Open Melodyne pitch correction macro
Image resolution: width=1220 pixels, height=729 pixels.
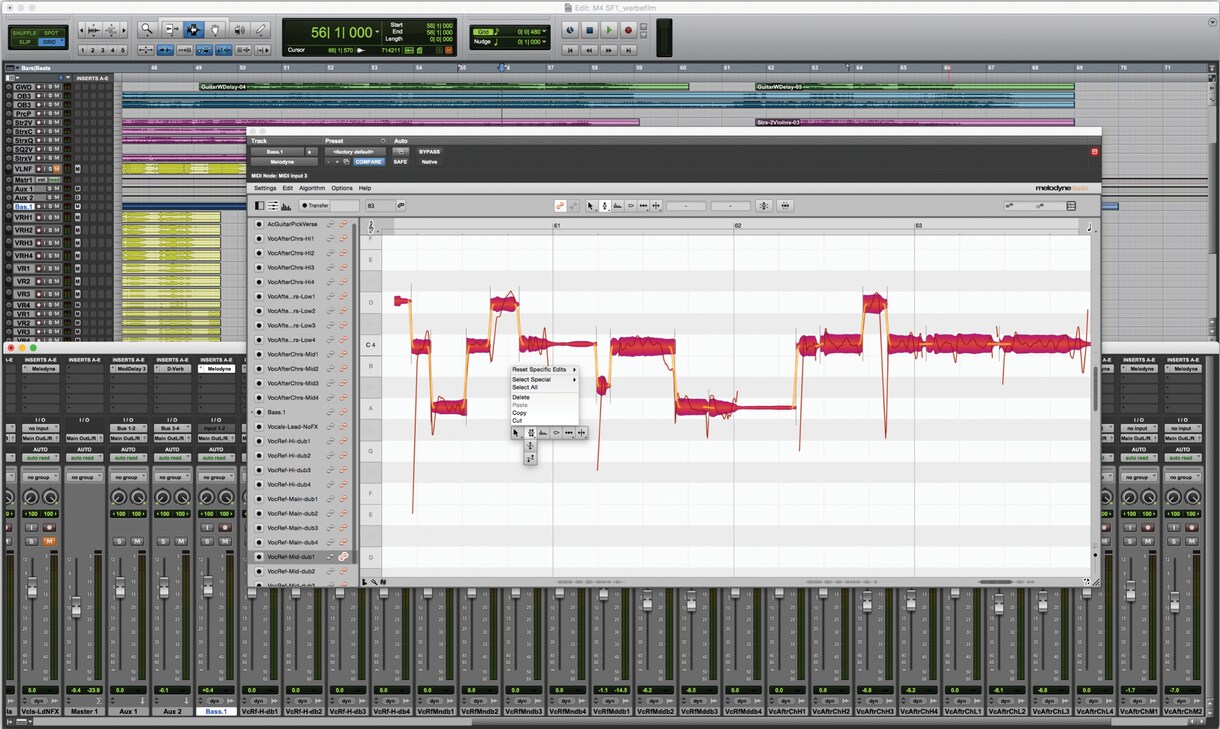tap(764, 206)
